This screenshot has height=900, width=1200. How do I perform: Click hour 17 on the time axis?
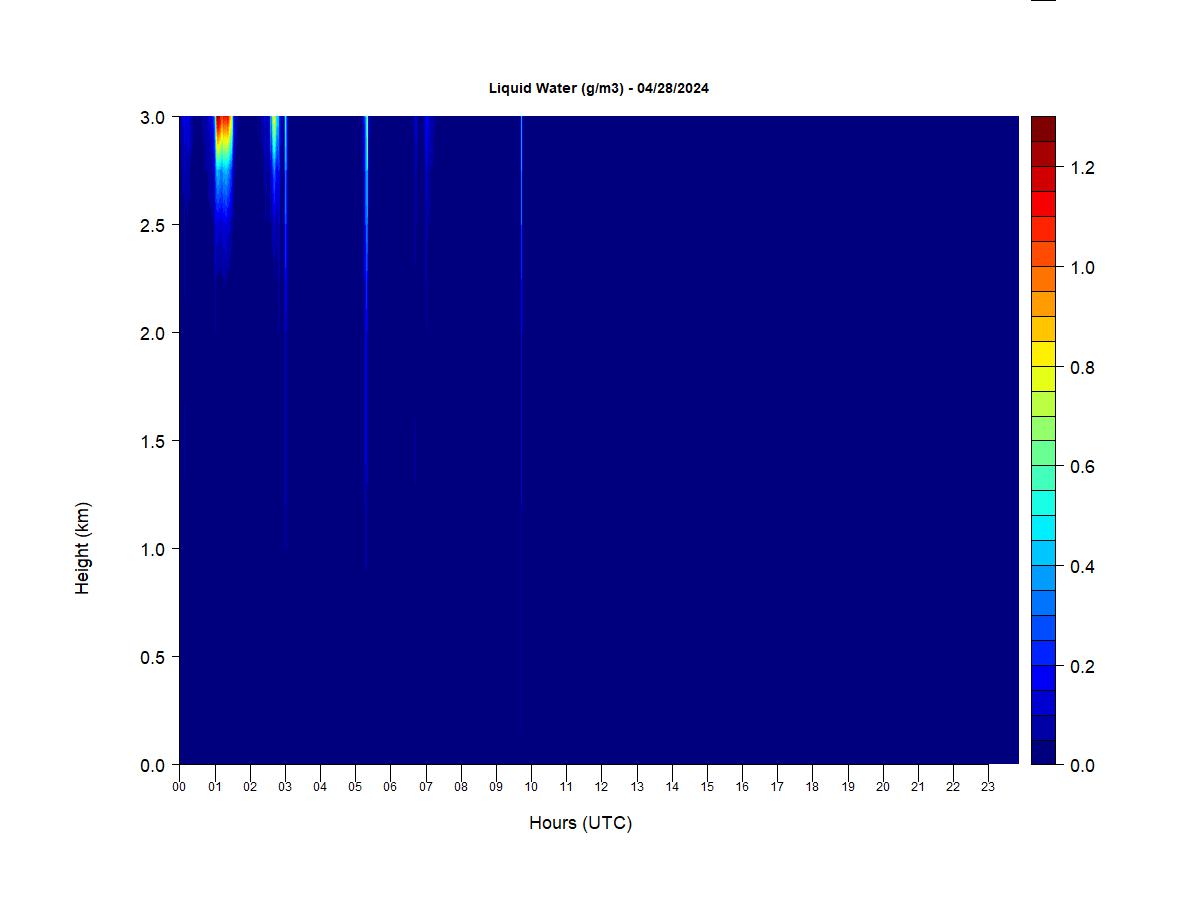pos(777,787)
